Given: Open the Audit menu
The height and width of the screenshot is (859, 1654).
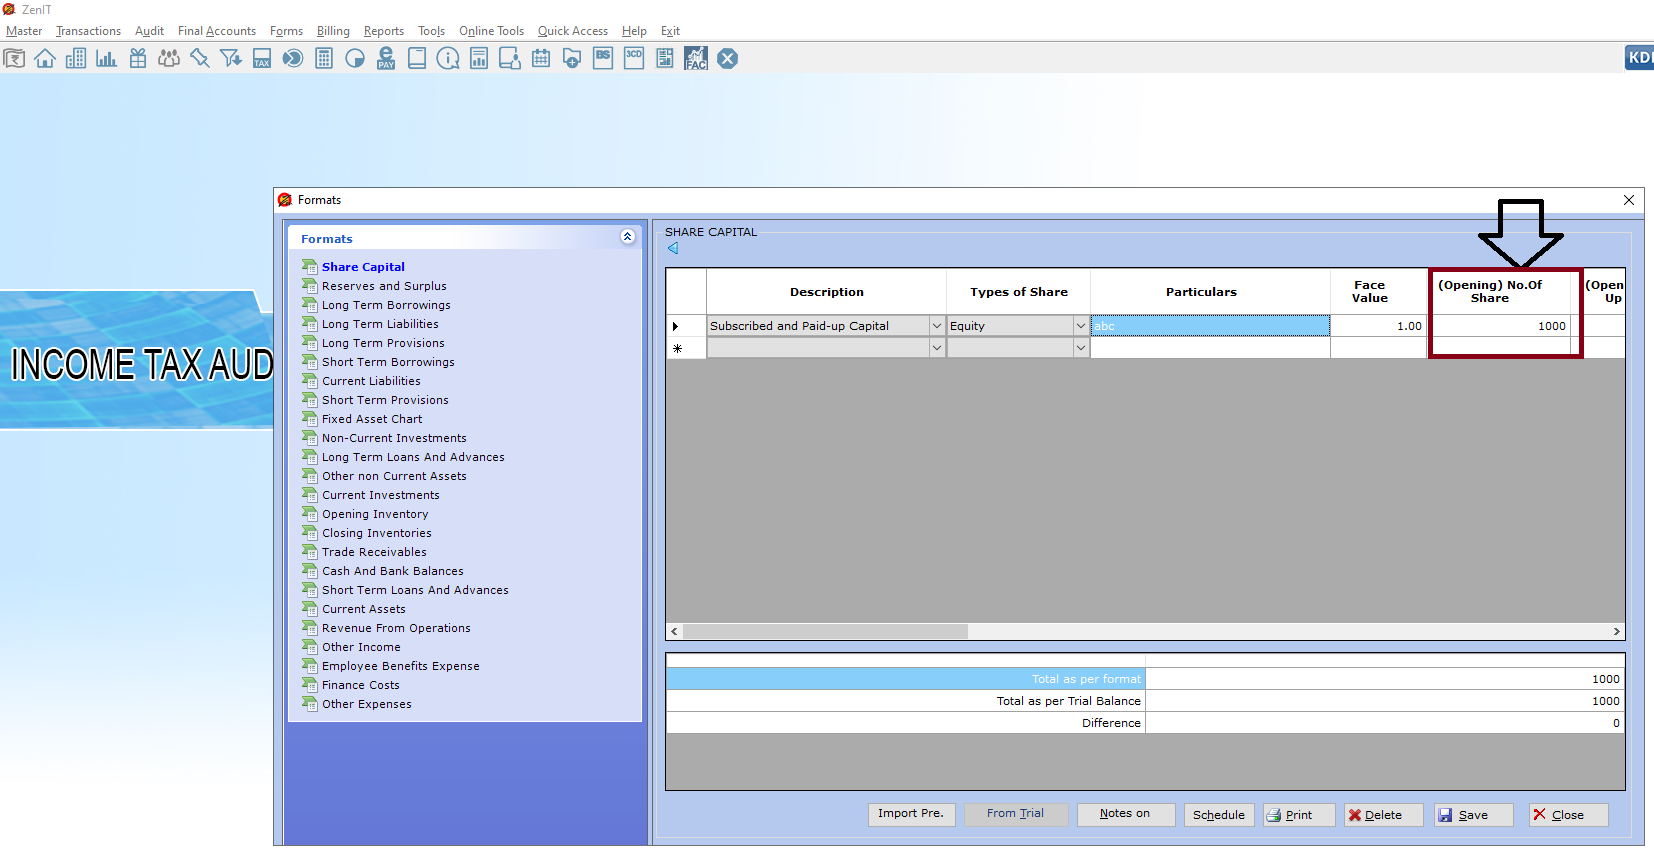Looking at the screenshot, I should coord(149,31).
